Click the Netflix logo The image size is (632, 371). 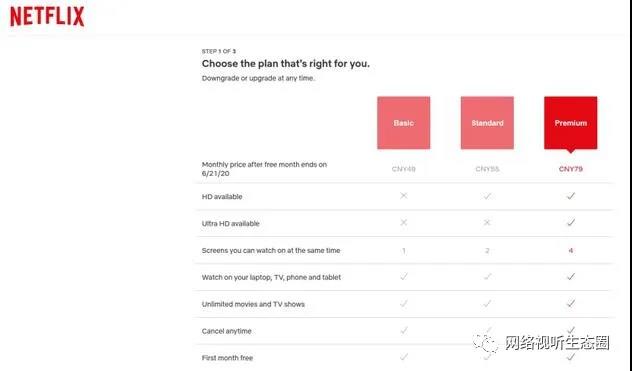(x=47, y=17)
